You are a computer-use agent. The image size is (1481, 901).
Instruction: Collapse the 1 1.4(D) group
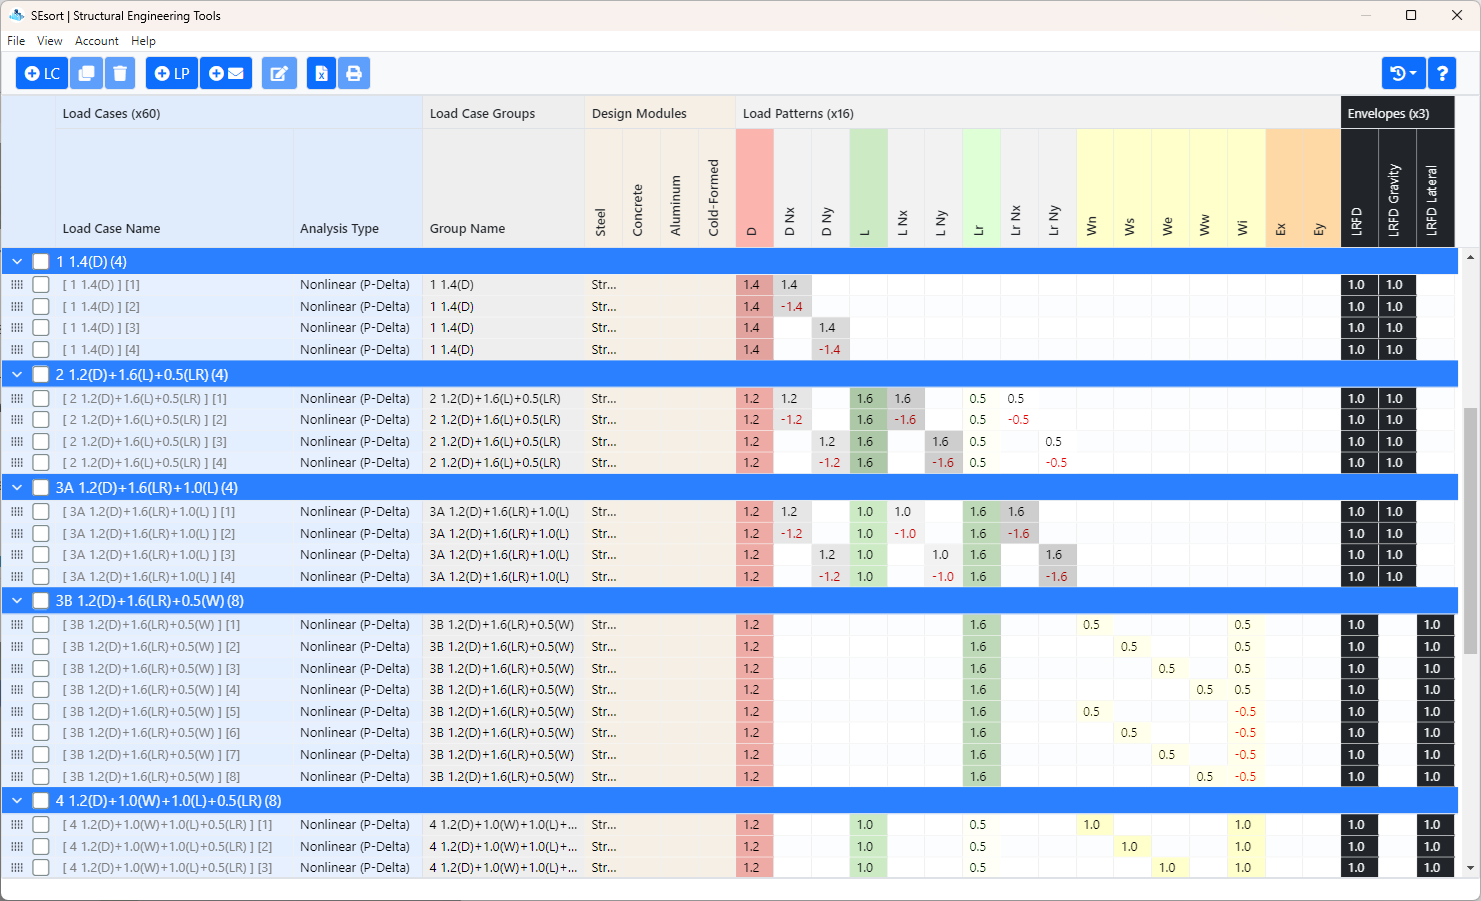pos(17,261)
